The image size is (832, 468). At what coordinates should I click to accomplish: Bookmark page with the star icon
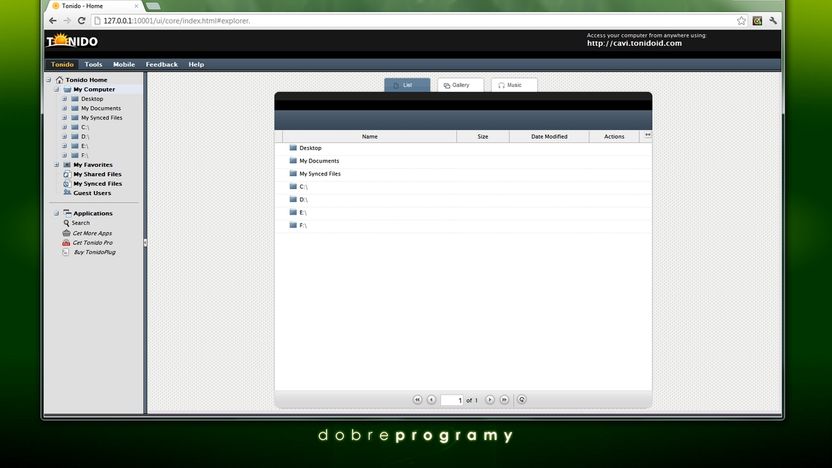coord(741,21)
